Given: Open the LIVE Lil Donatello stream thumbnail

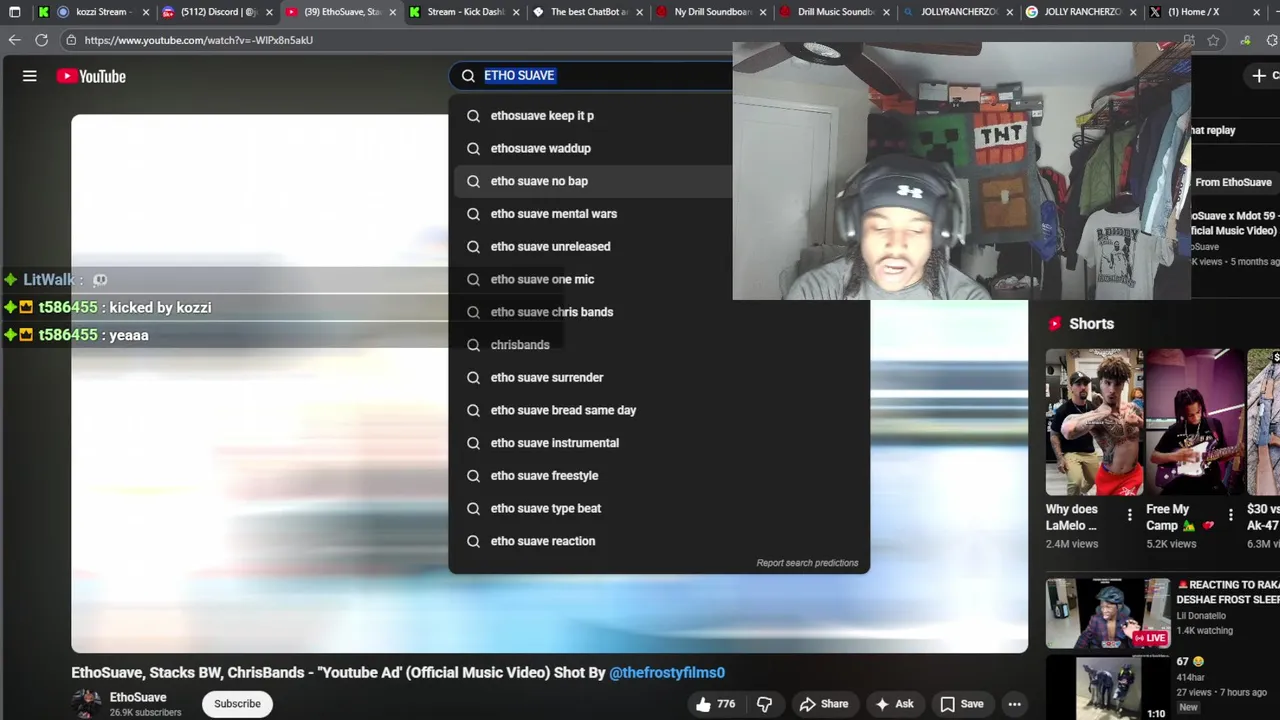Looking at the screenshot, I should (1107, 613).
